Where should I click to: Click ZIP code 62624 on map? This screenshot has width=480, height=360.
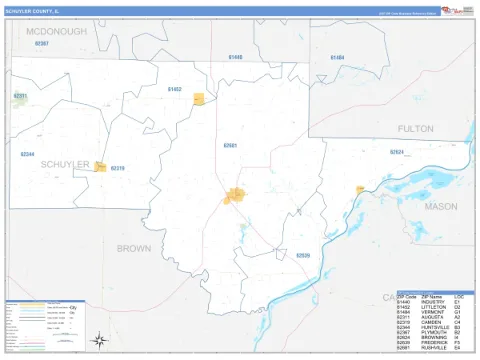click(397, 152)
